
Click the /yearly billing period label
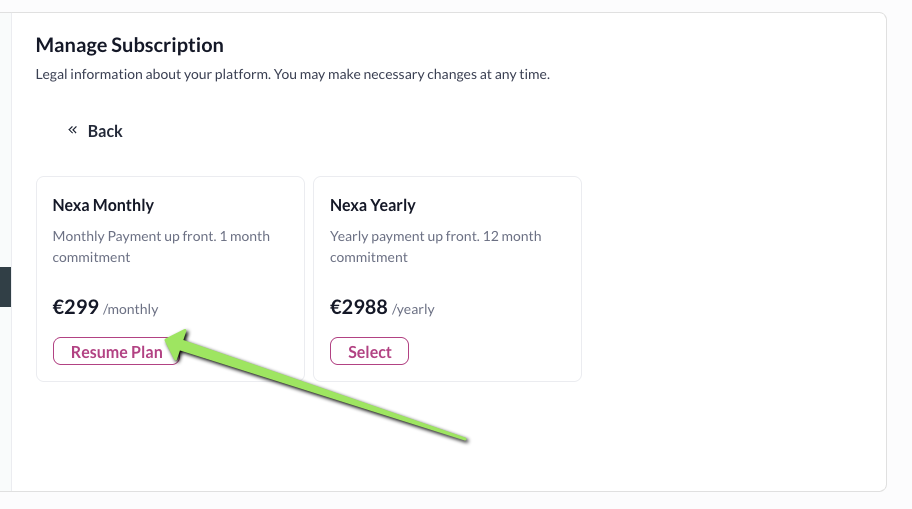coord(413,310)
